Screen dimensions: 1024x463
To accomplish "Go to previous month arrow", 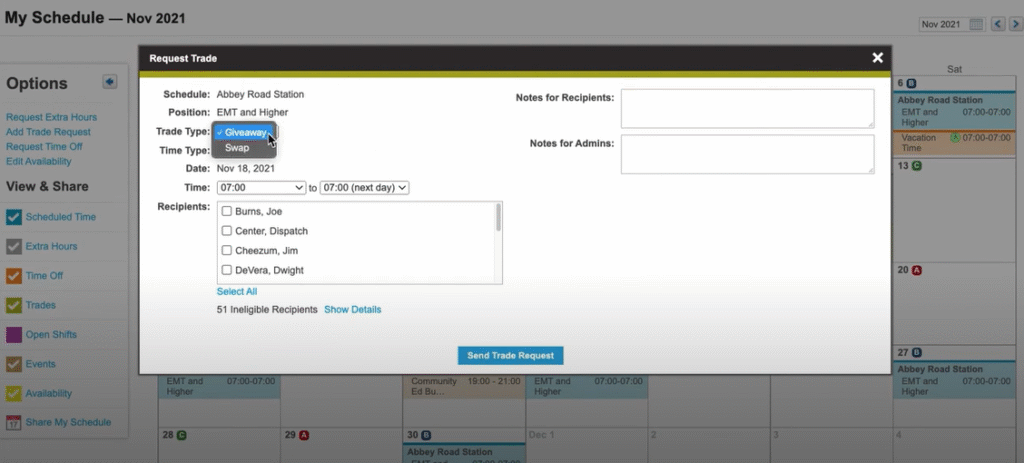I will (998, 24).
